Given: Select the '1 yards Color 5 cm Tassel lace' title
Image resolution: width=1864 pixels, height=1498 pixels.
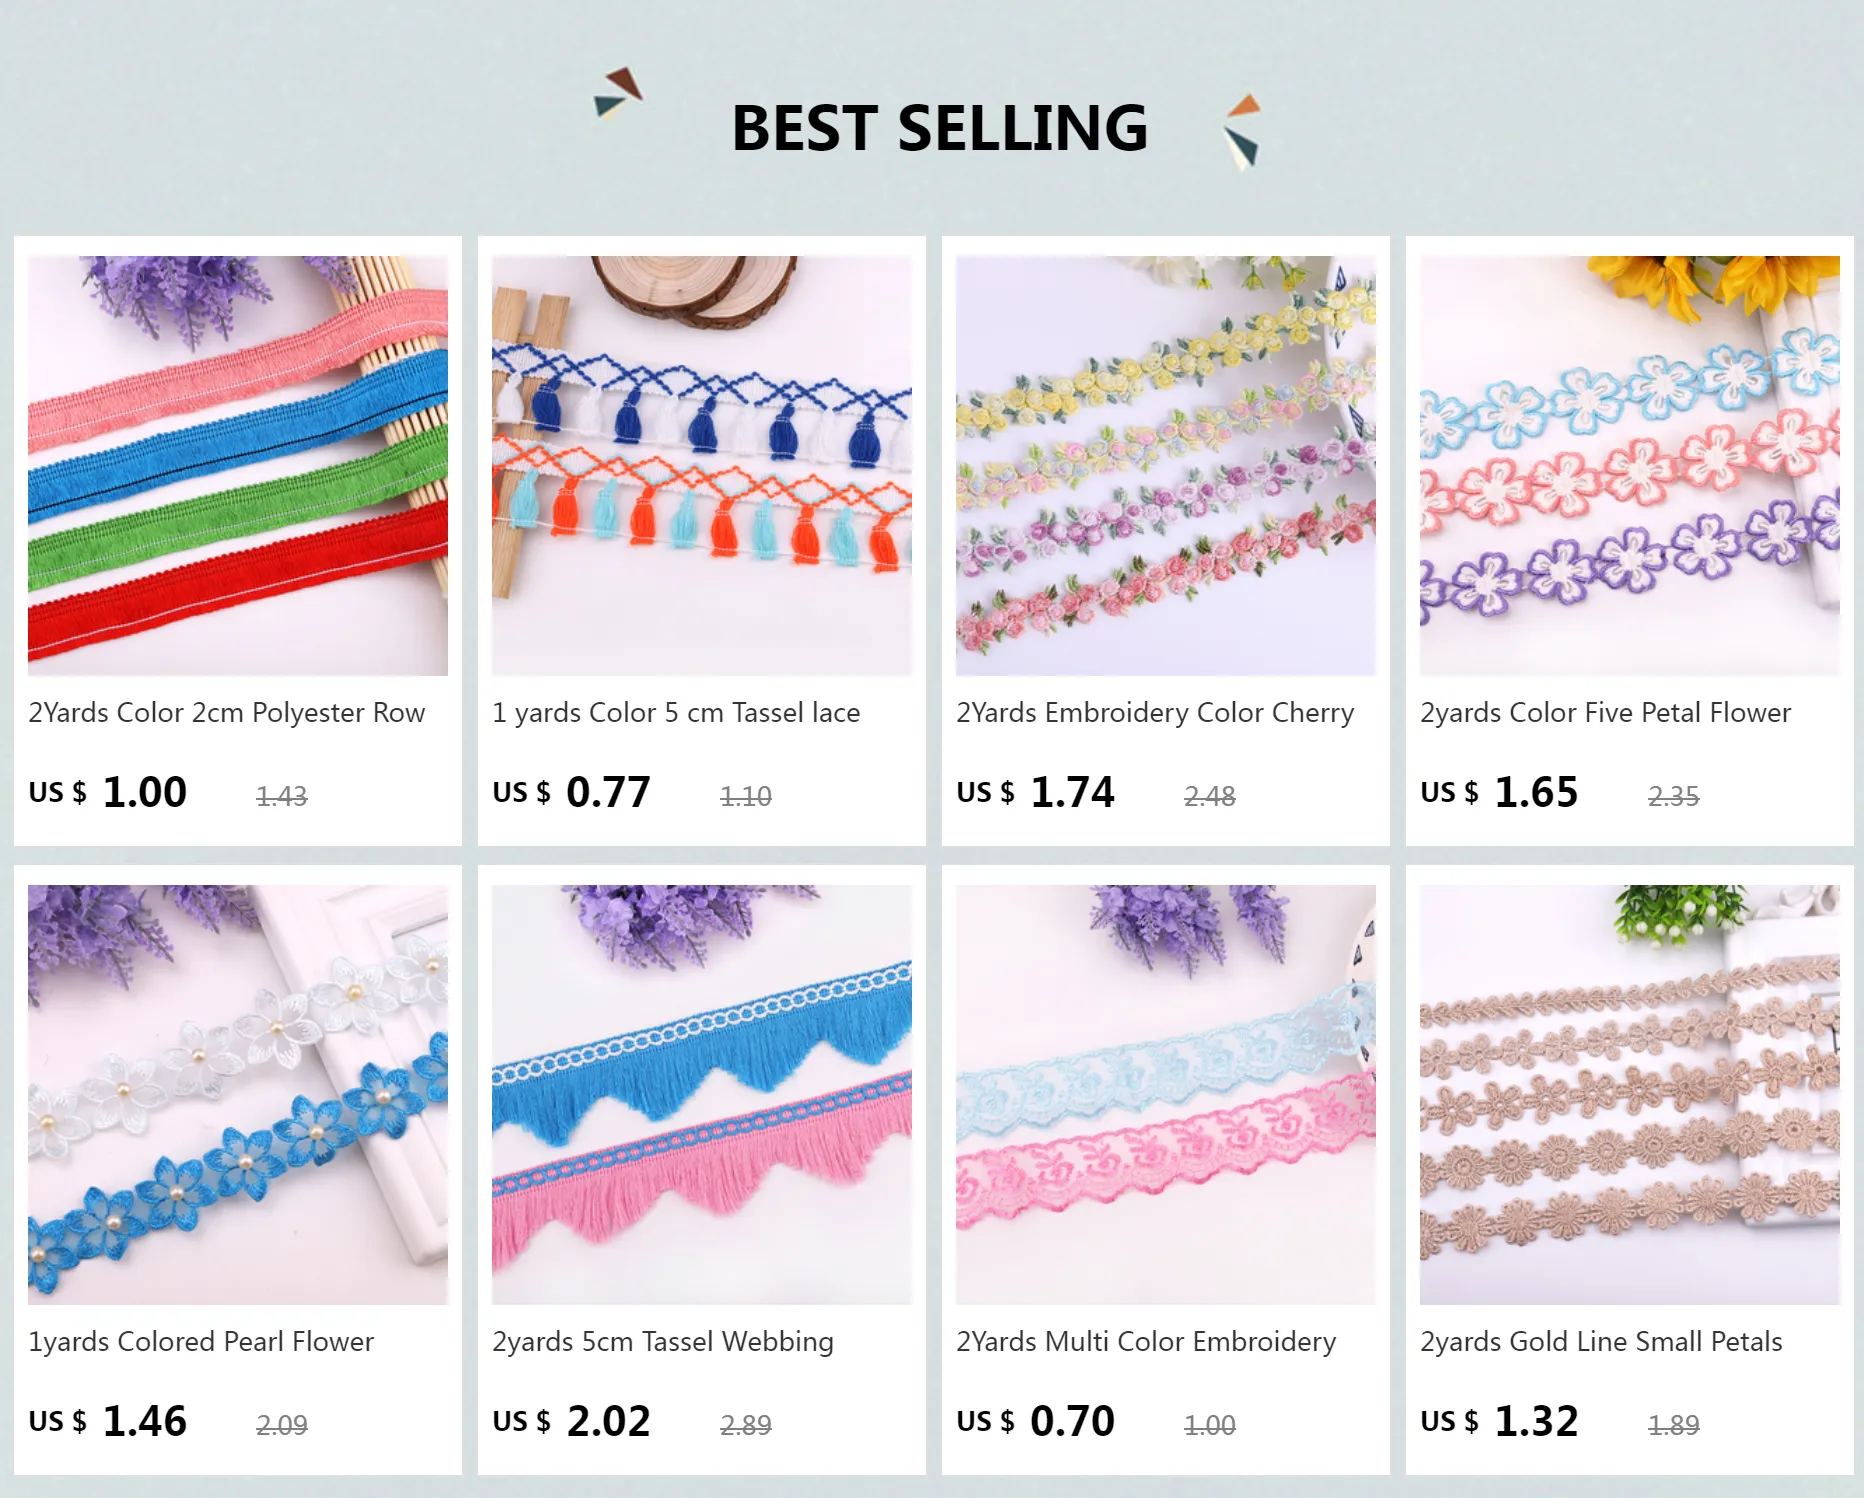Looking at the screenshot, I should click(x=676, y=713).
